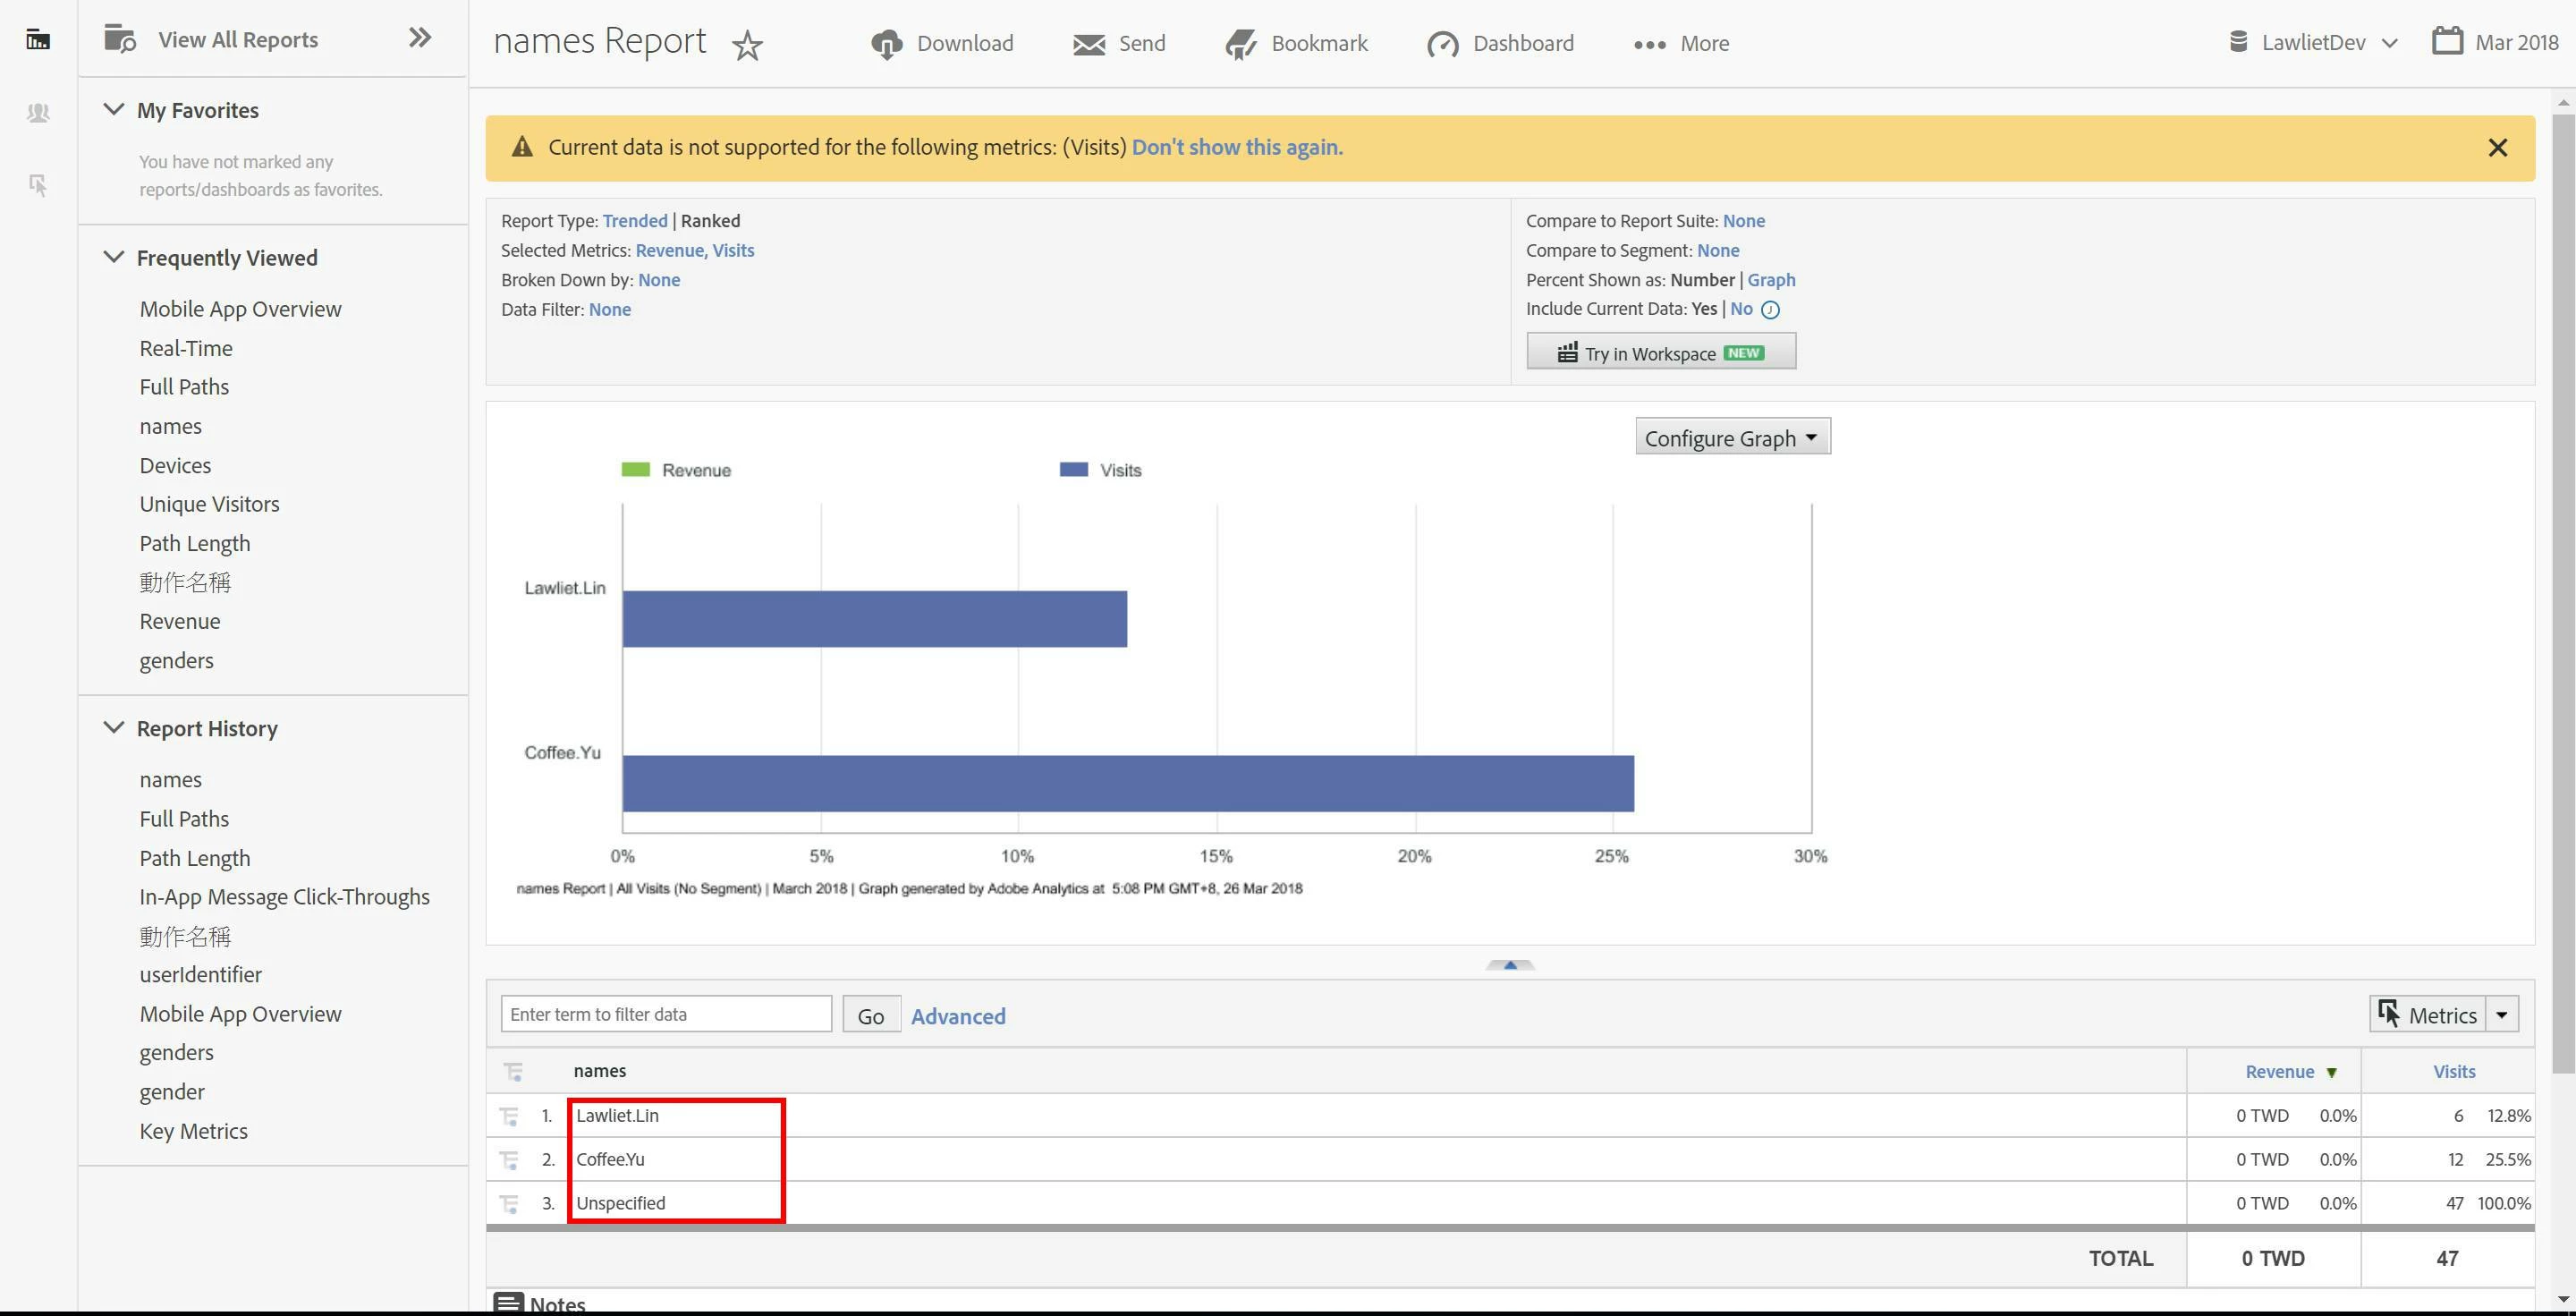The height and width of the screenshot is (1316, 2576).
Task: Set Include Current Data to No
Action: (1741, 309)
